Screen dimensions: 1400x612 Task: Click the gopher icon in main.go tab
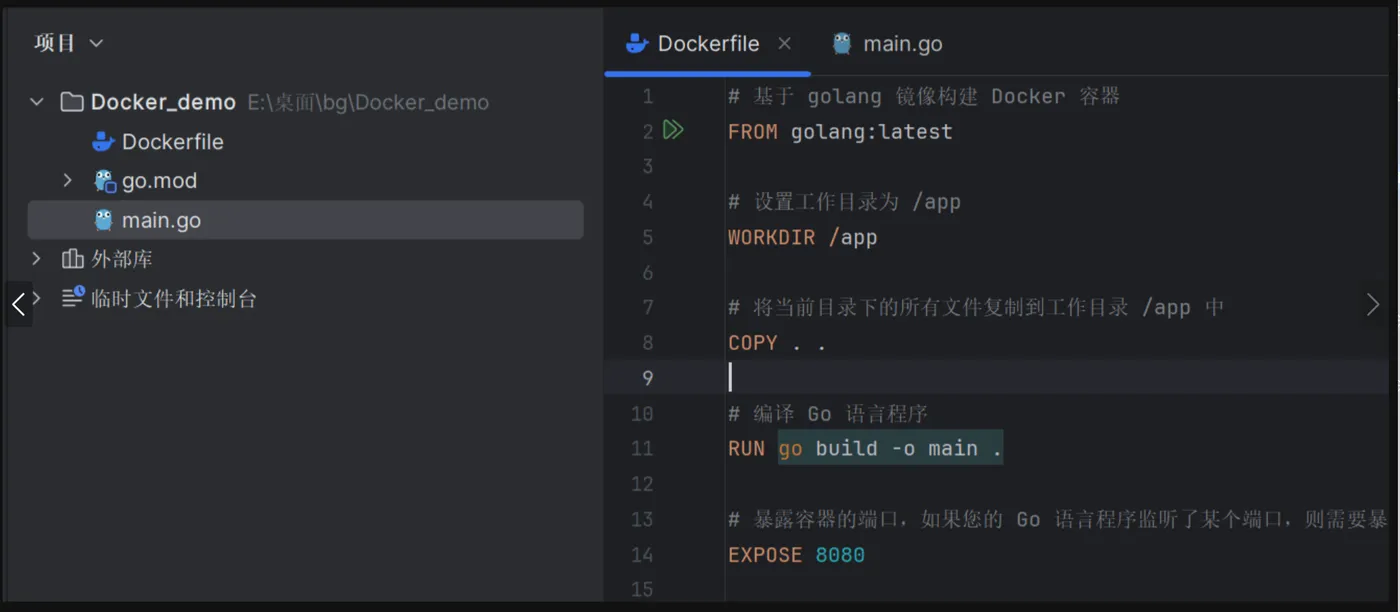click(x=842, y=43)
